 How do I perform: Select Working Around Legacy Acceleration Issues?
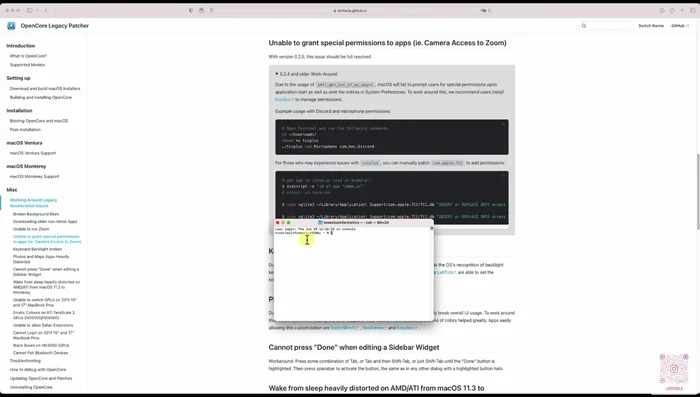pyautogui.click(x=33, y=203)
